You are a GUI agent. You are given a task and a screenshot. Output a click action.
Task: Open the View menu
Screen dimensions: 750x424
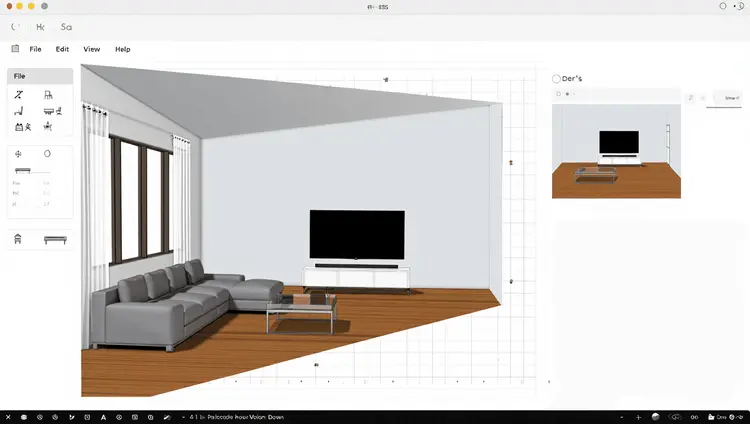[x=91, y=49]
